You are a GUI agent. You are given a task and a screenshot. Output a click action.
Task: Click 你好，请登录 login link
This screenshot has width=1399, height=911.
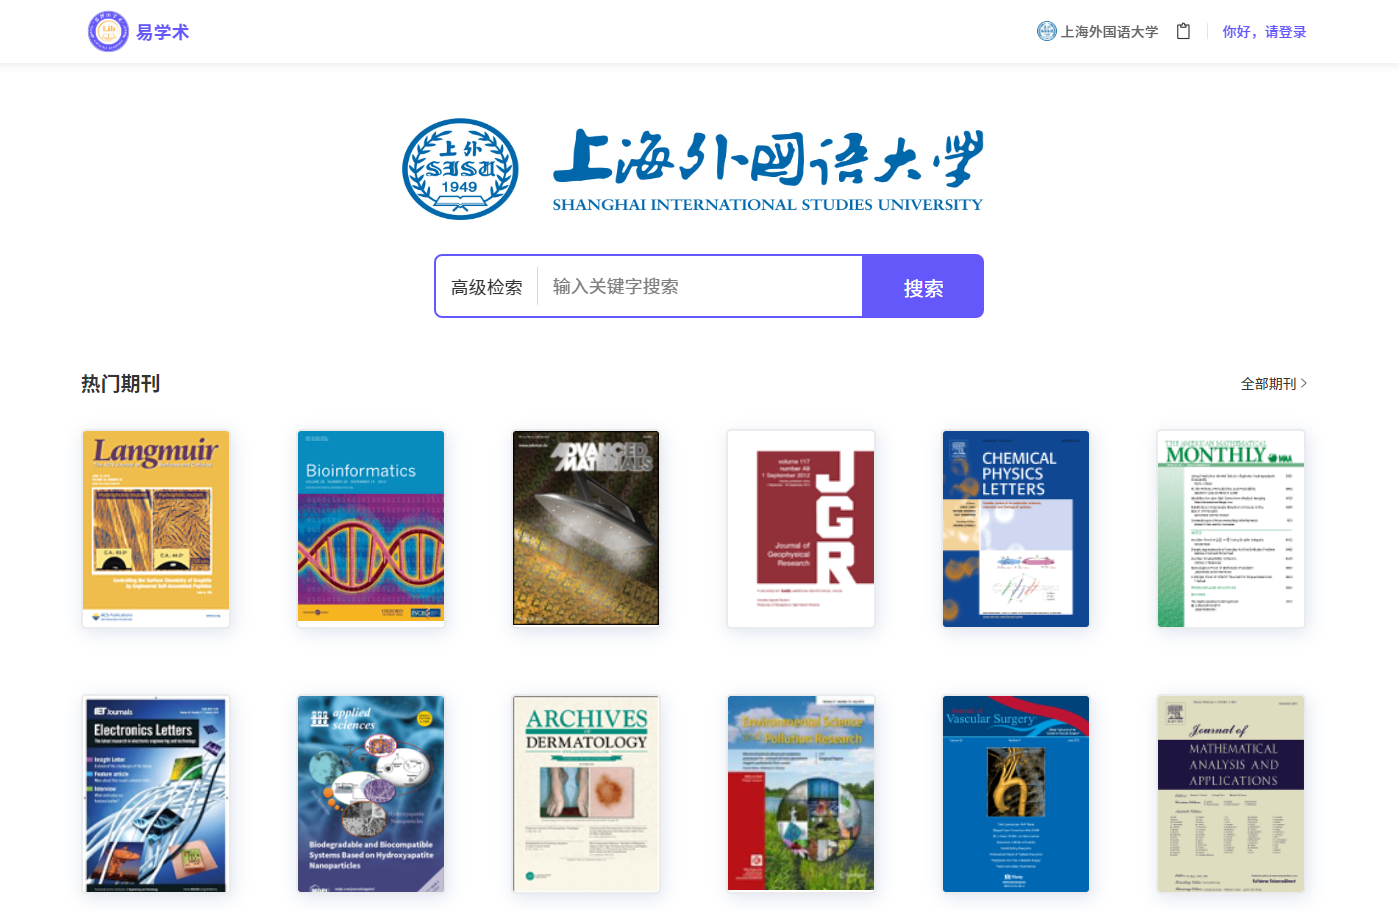coord(1264,31)
